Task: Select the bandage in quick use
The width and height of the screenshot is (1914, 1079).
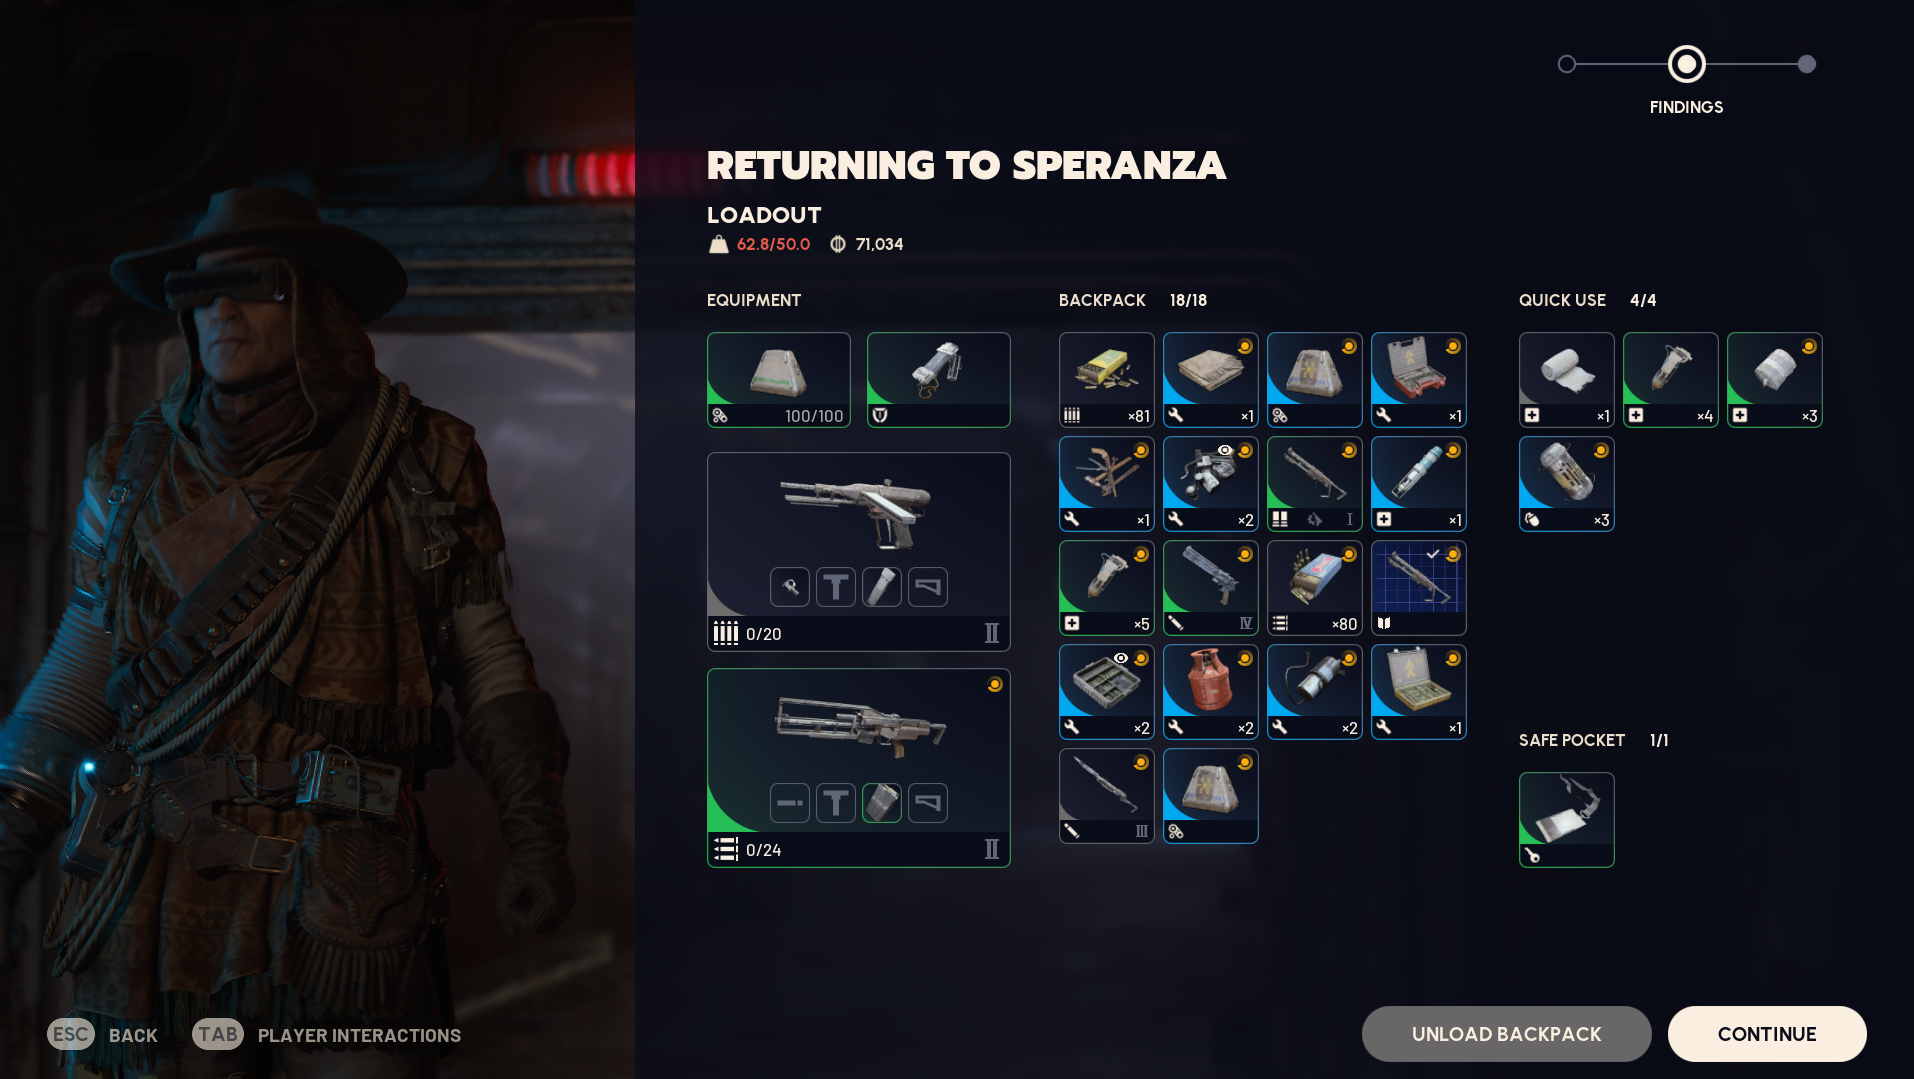Action: [x=1566, y=380]
